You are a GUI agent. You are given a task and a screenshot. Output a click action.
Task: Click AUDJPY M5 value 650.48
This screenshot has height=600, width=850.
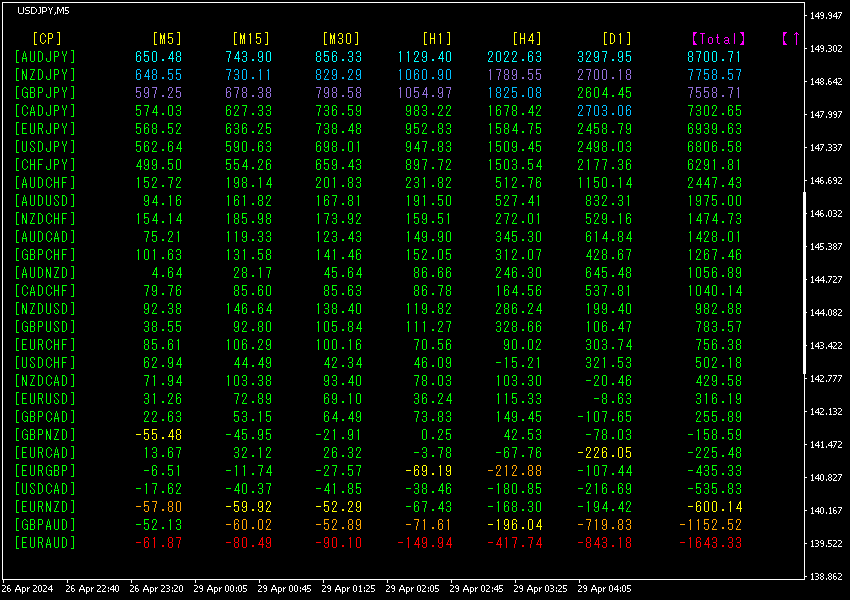tap(158, 57)
